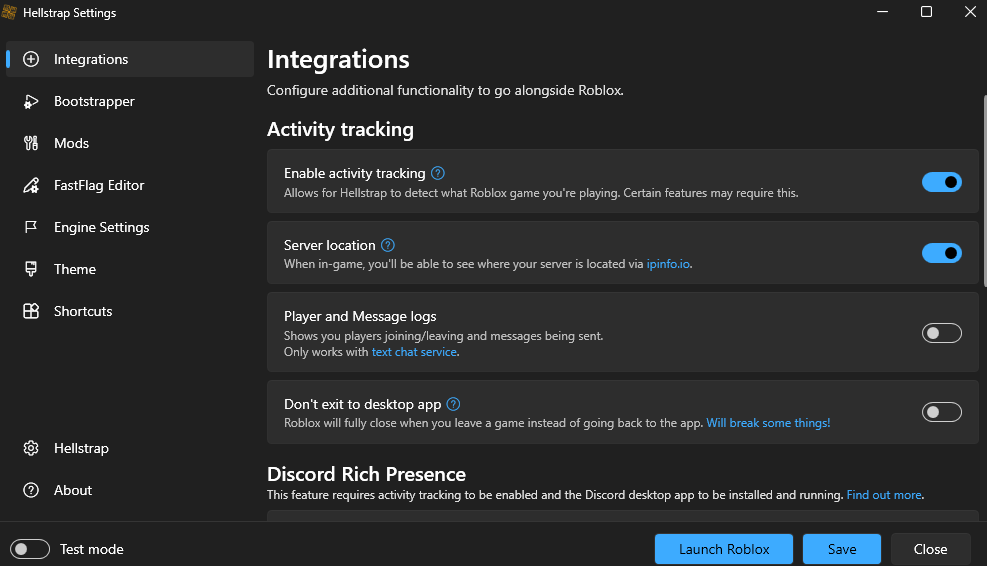This screenshot has width=987, height=566.
Task: Click help icon next to Enable activity tracking
Action: (438, 173)
